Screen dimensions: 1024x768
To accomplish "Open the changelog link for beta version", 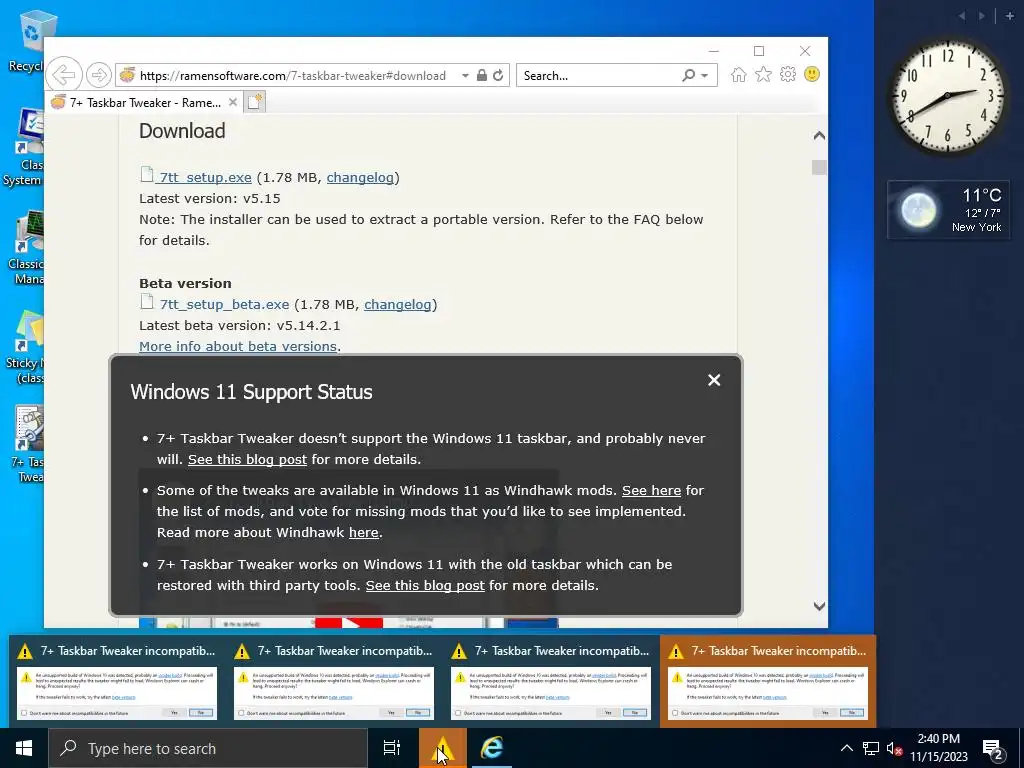I will [398, 304].
